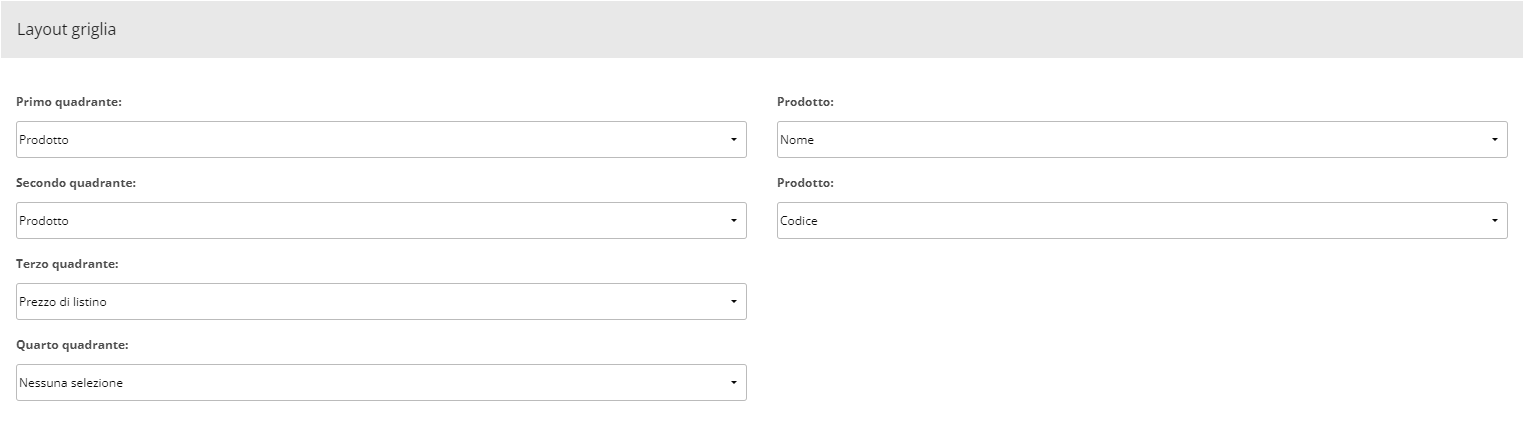
Task: Click the arrow icon of Secondo quadrante select
Action: [733, 221]
